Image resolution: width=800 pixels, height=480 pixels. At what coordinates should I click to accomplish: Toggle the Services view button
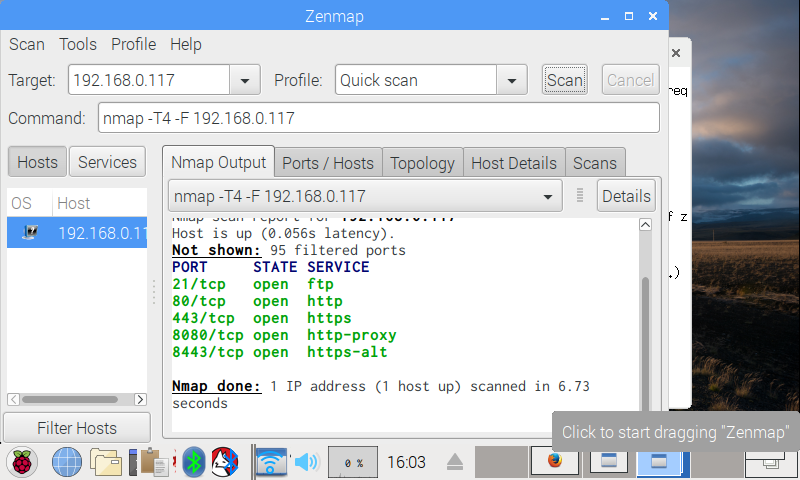coord(107,162)
